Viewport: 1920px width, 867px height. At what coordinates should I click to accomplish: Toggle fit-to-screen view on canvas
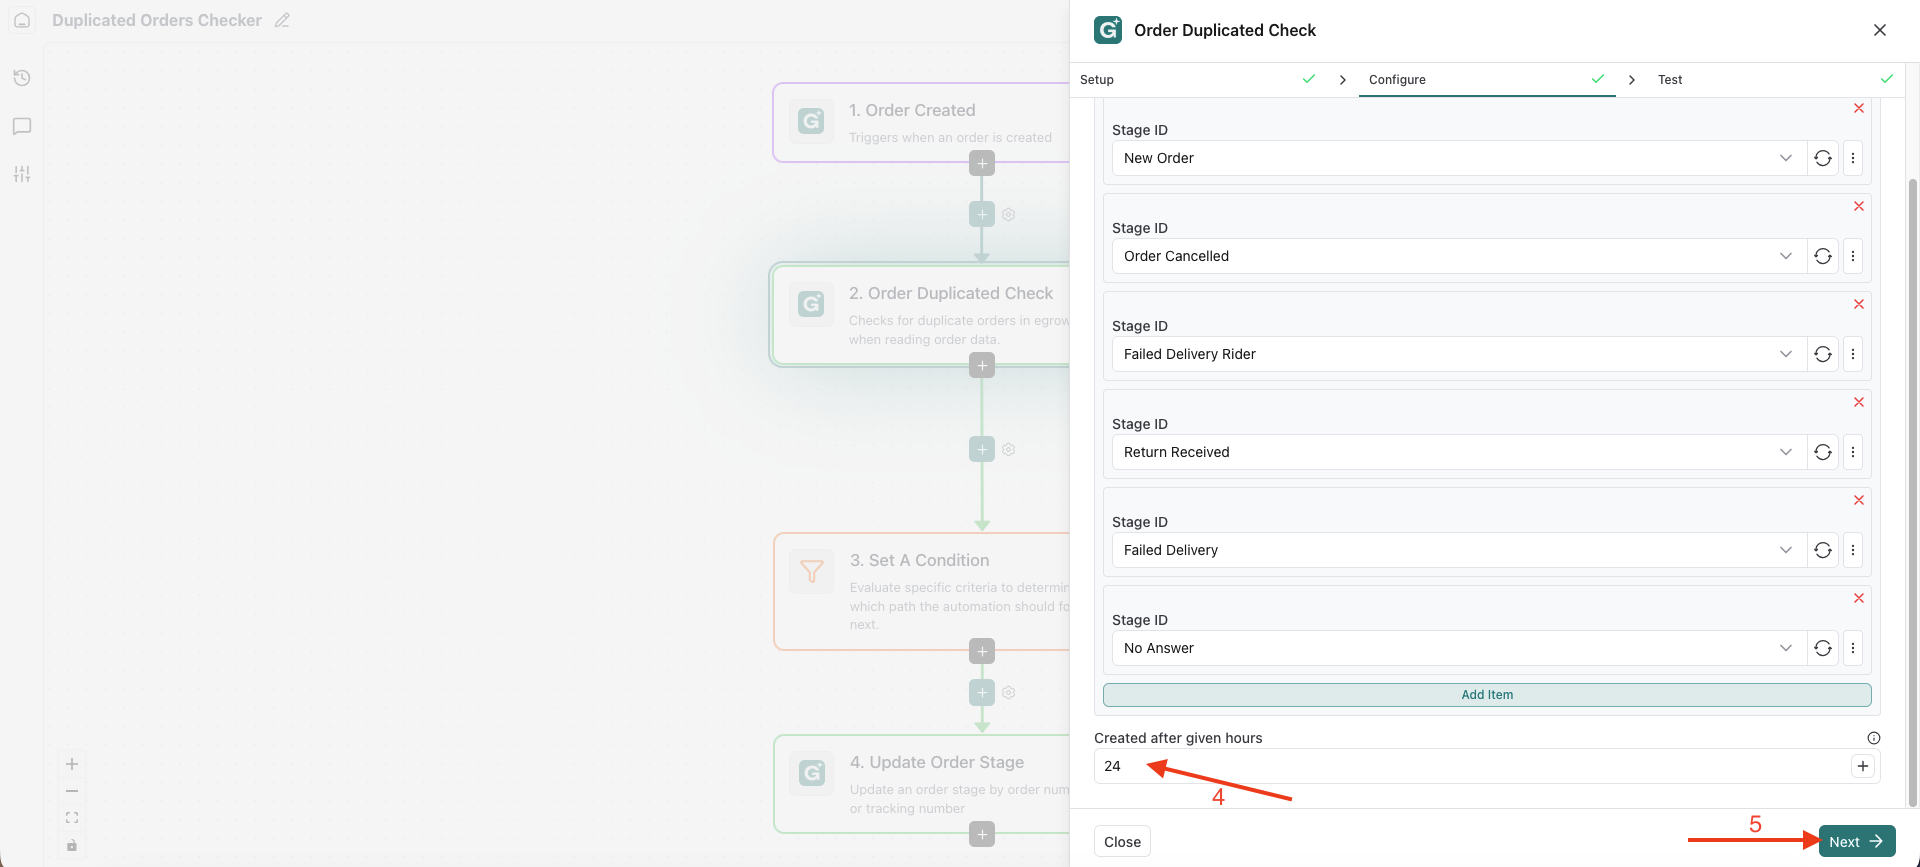click(72, 818)
